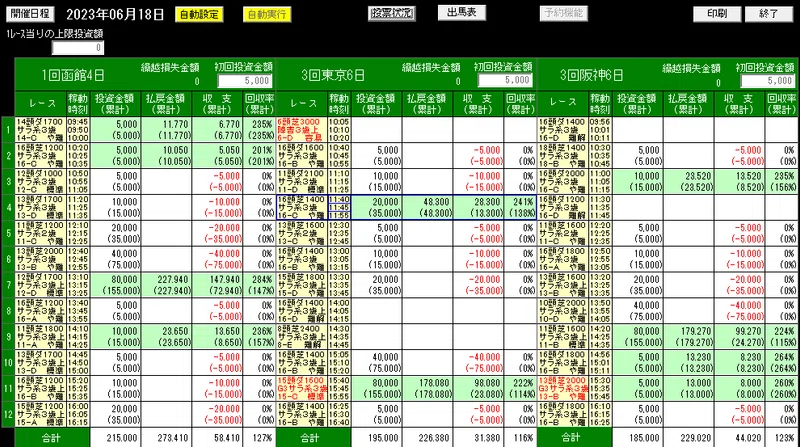Click 初回投資金額 field for 3回阪神6日
800x447 pixels.
[768, 81]
